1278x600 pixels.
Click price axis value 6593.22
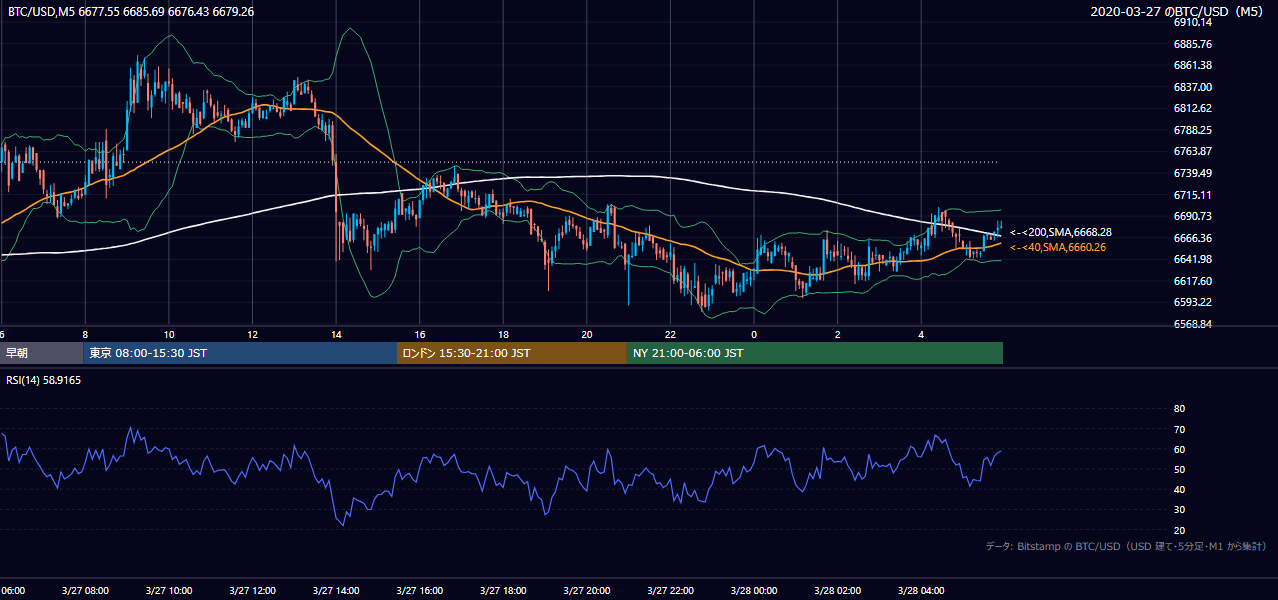coord(1192,302)
